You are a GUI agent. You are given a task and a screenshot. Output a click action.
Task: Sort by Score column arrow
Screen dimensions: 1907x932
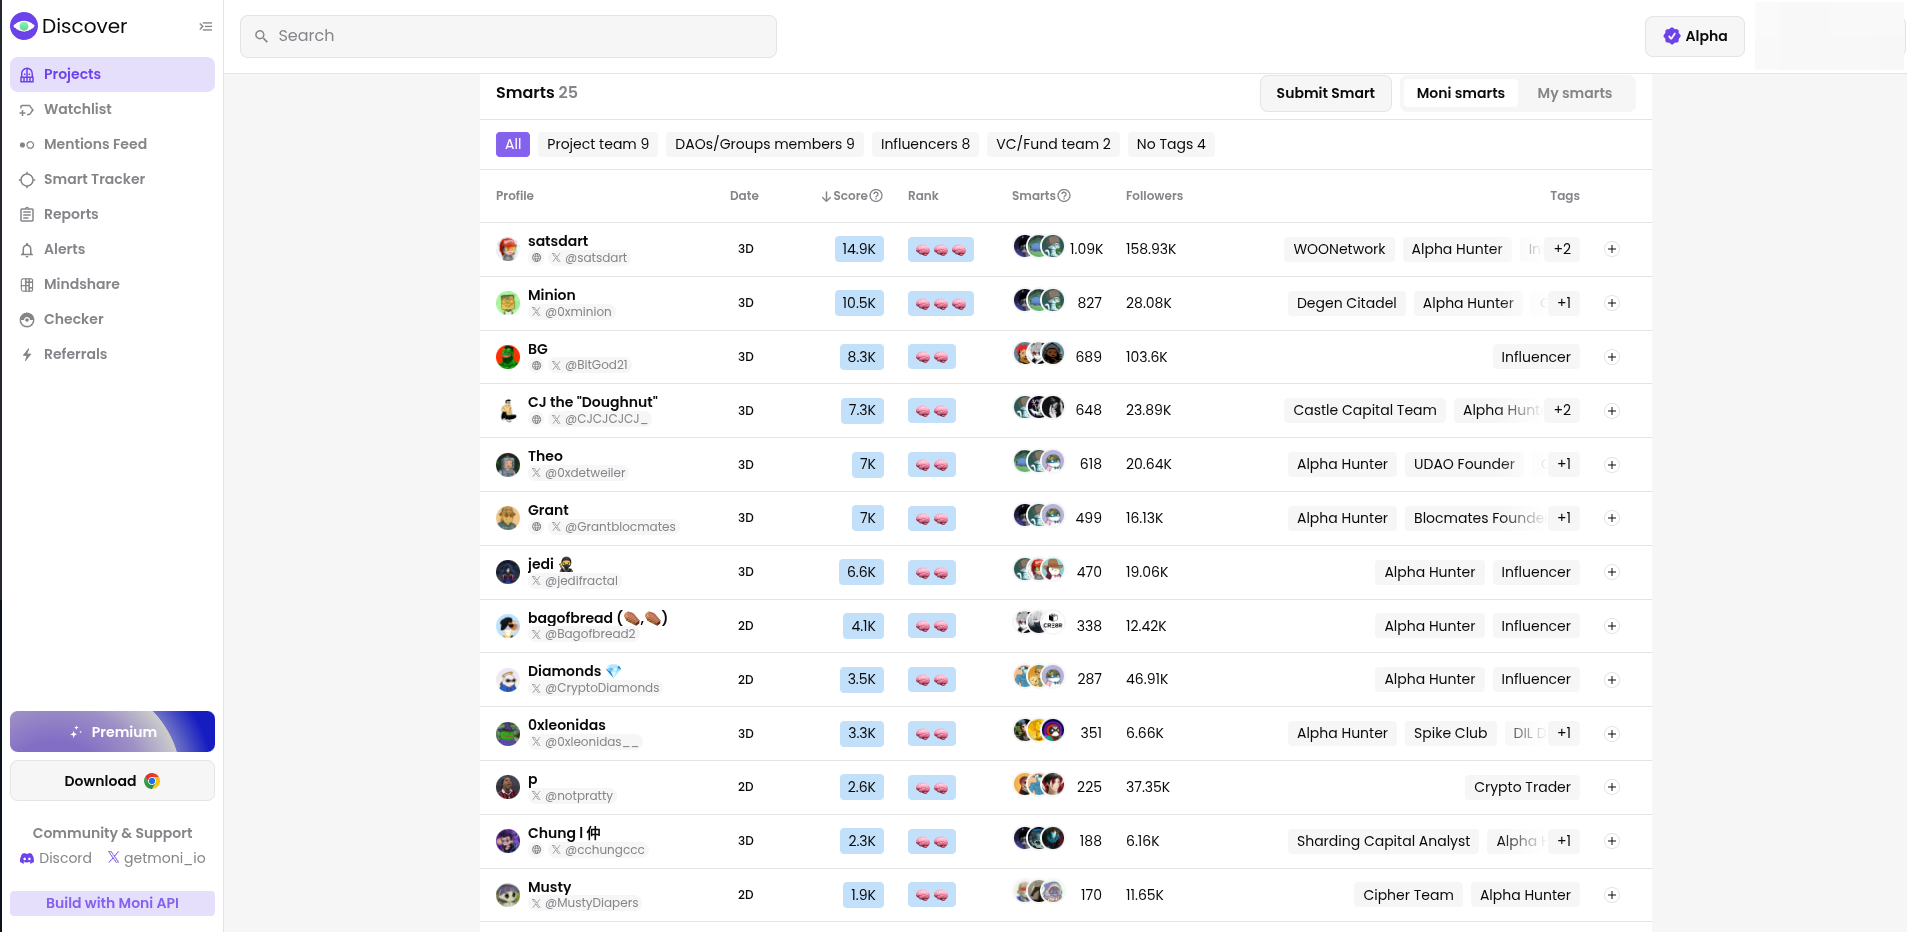pyautogui.click(x=826, y=196)
